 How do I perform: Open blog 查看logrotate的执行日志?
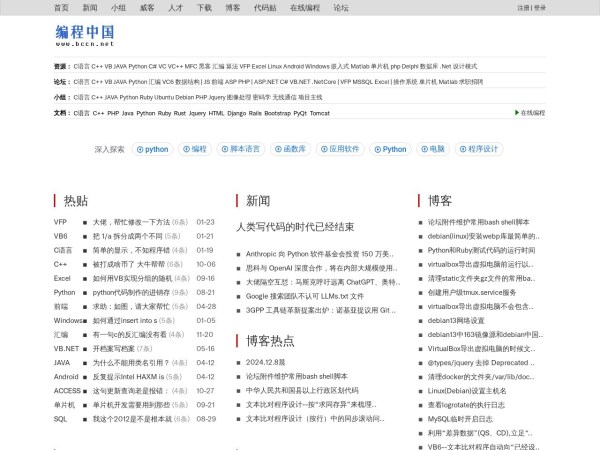point(466,405)
